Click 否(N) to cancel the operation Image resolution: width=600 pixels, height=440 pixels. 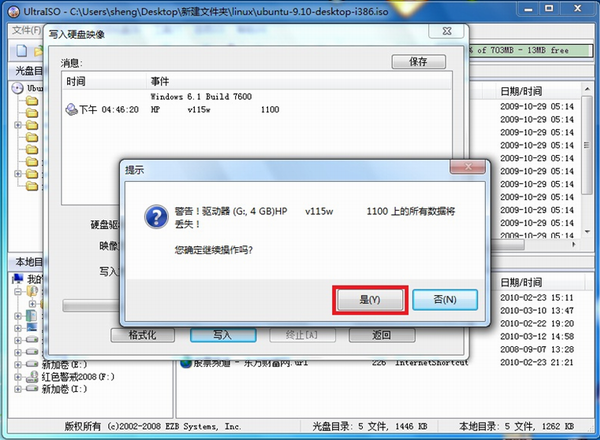click(x=445, y=300)
